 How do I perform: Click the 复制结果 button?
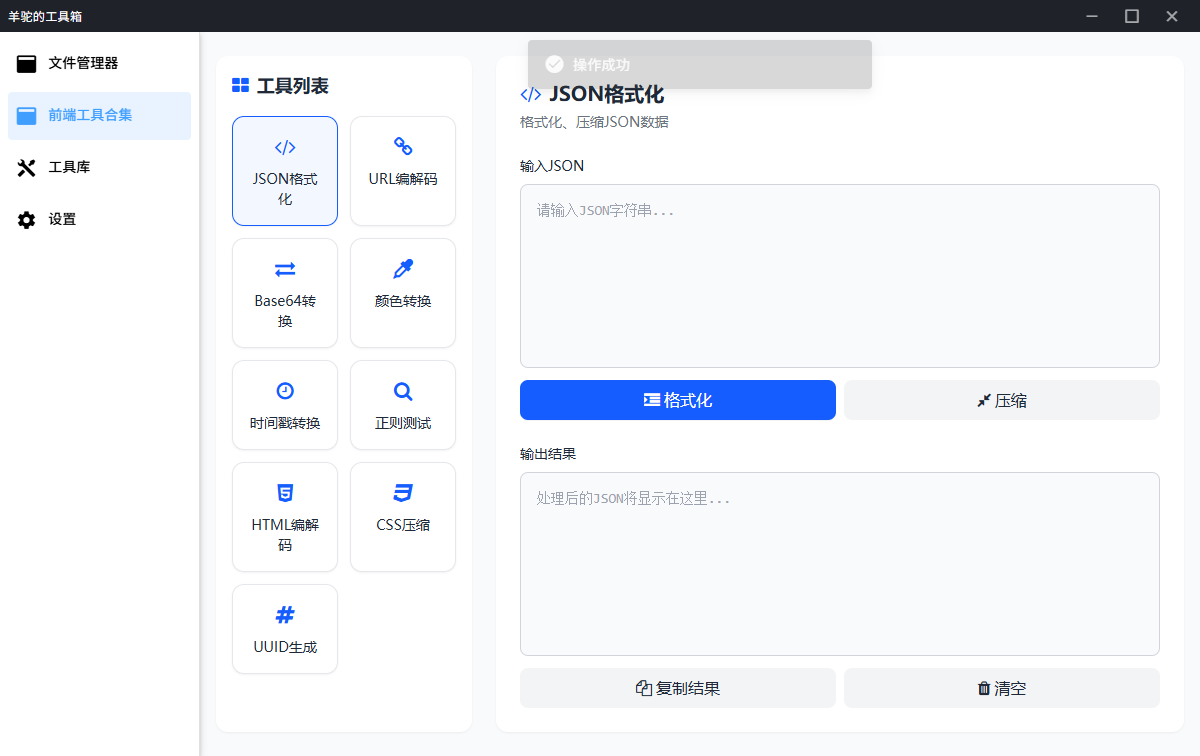coord(678,688)
